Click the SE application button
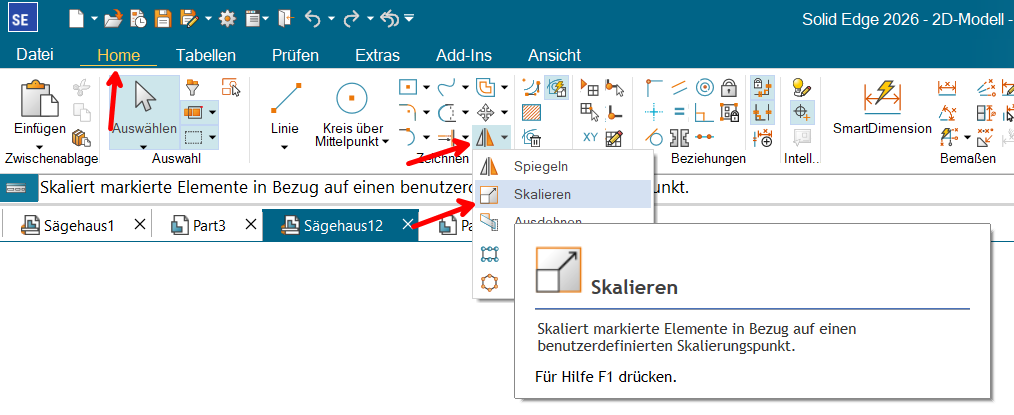This screenshot has height=415, width=1014. (x=23, y=19)
